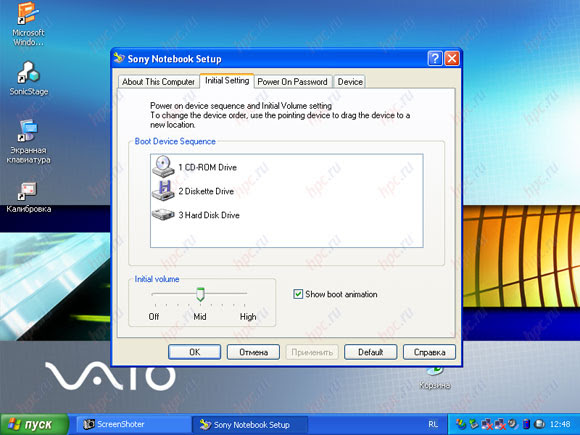
Task: Close the Sony Notebook Setup dialog
Action: point(452,58)
